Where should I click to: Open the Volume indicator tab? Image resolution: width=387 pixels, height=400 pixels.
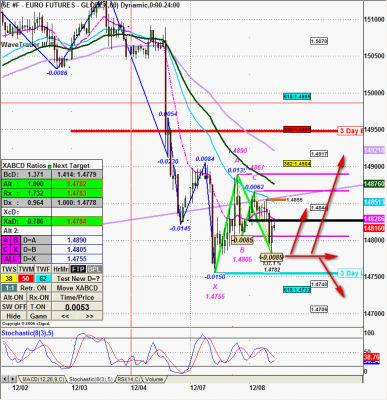(154, 379)
